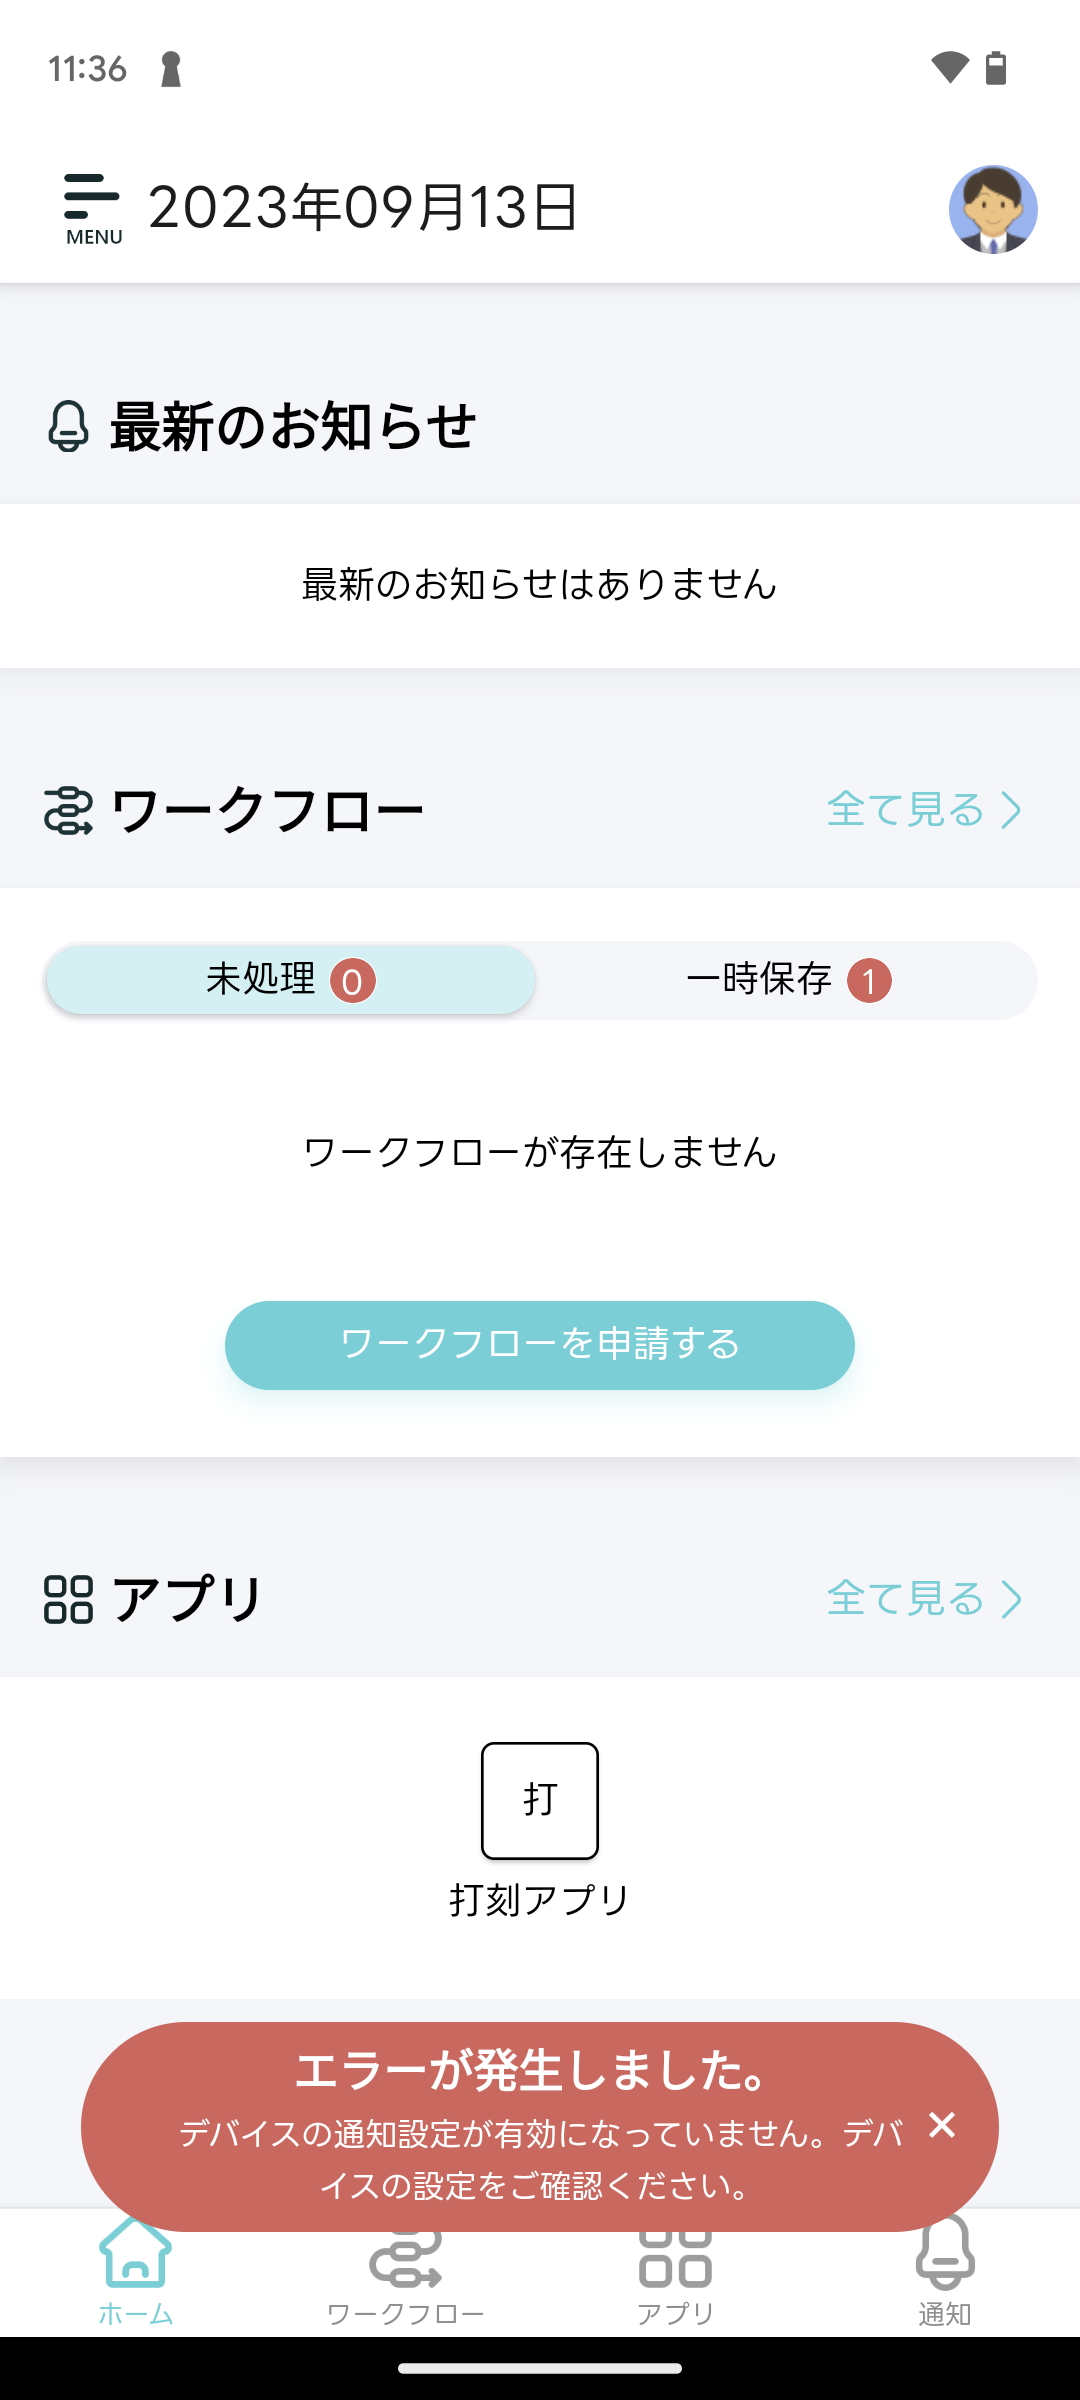Tap the workflow icon in section header
Image resolution: width=1080 pixels, height=2400 pixels.
point(68,810)
